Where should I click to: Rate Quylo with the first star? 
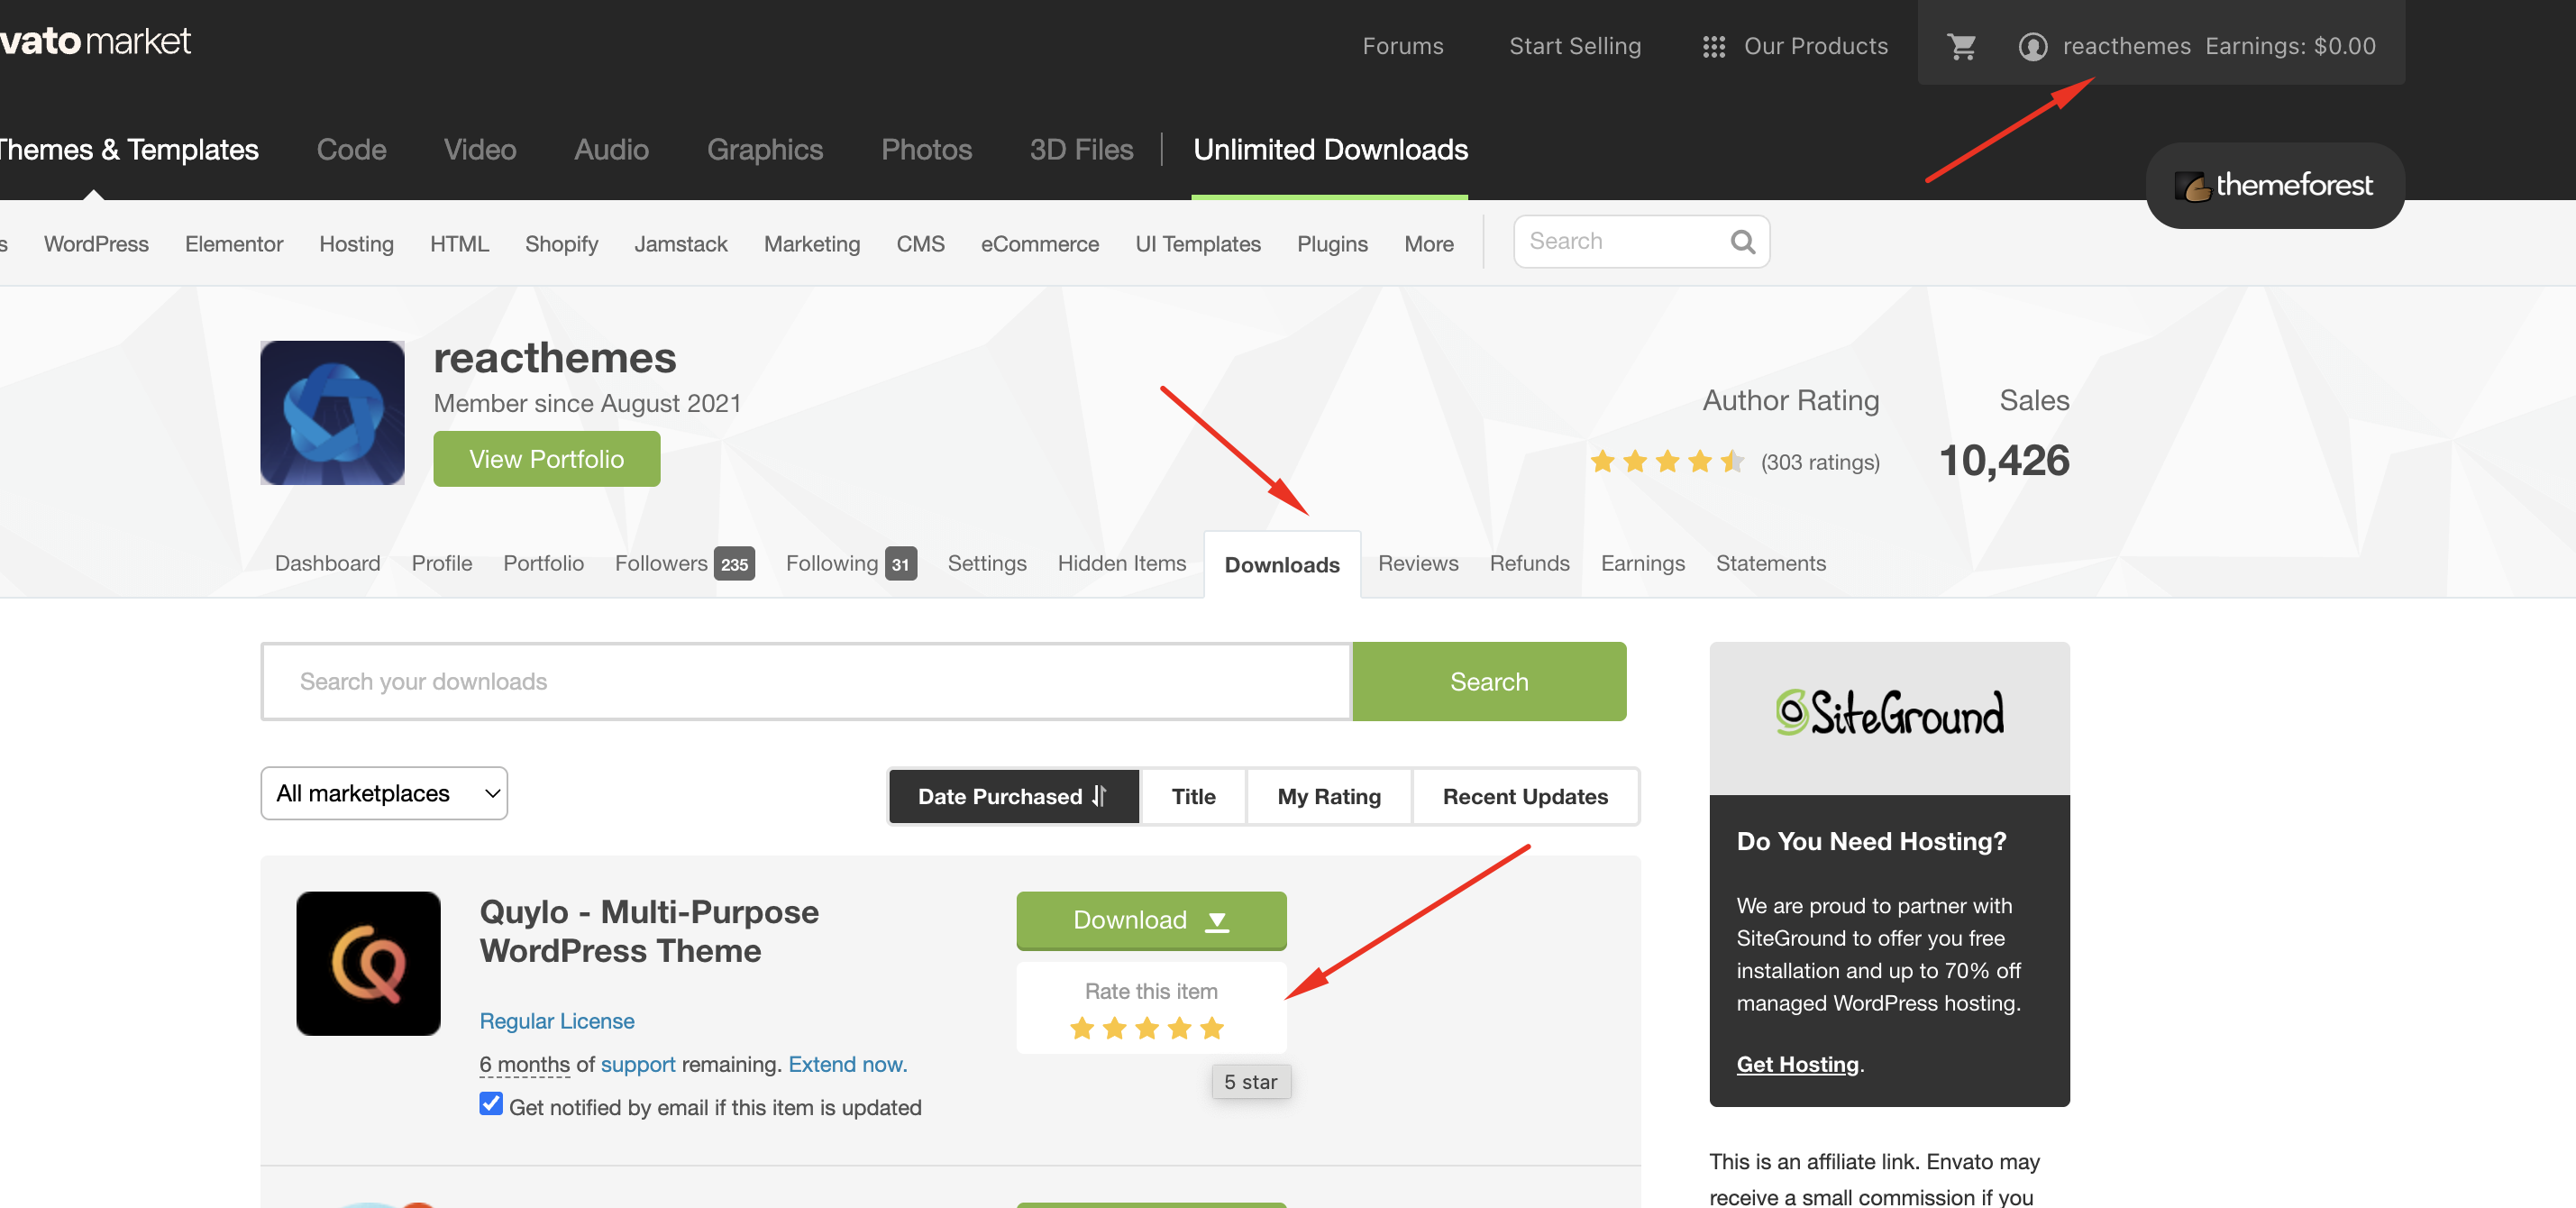pyautogui.click(x=1081, y=1028)
